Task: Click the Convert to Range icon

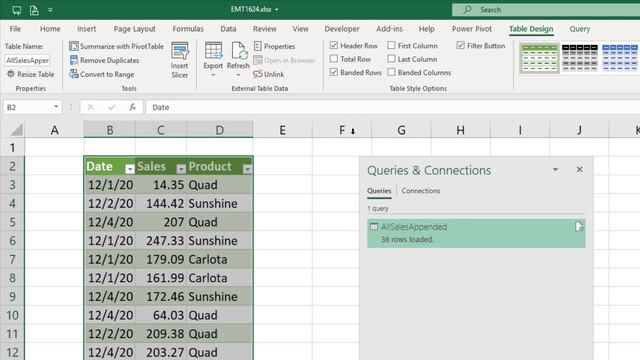Action: tap(73, 74)
